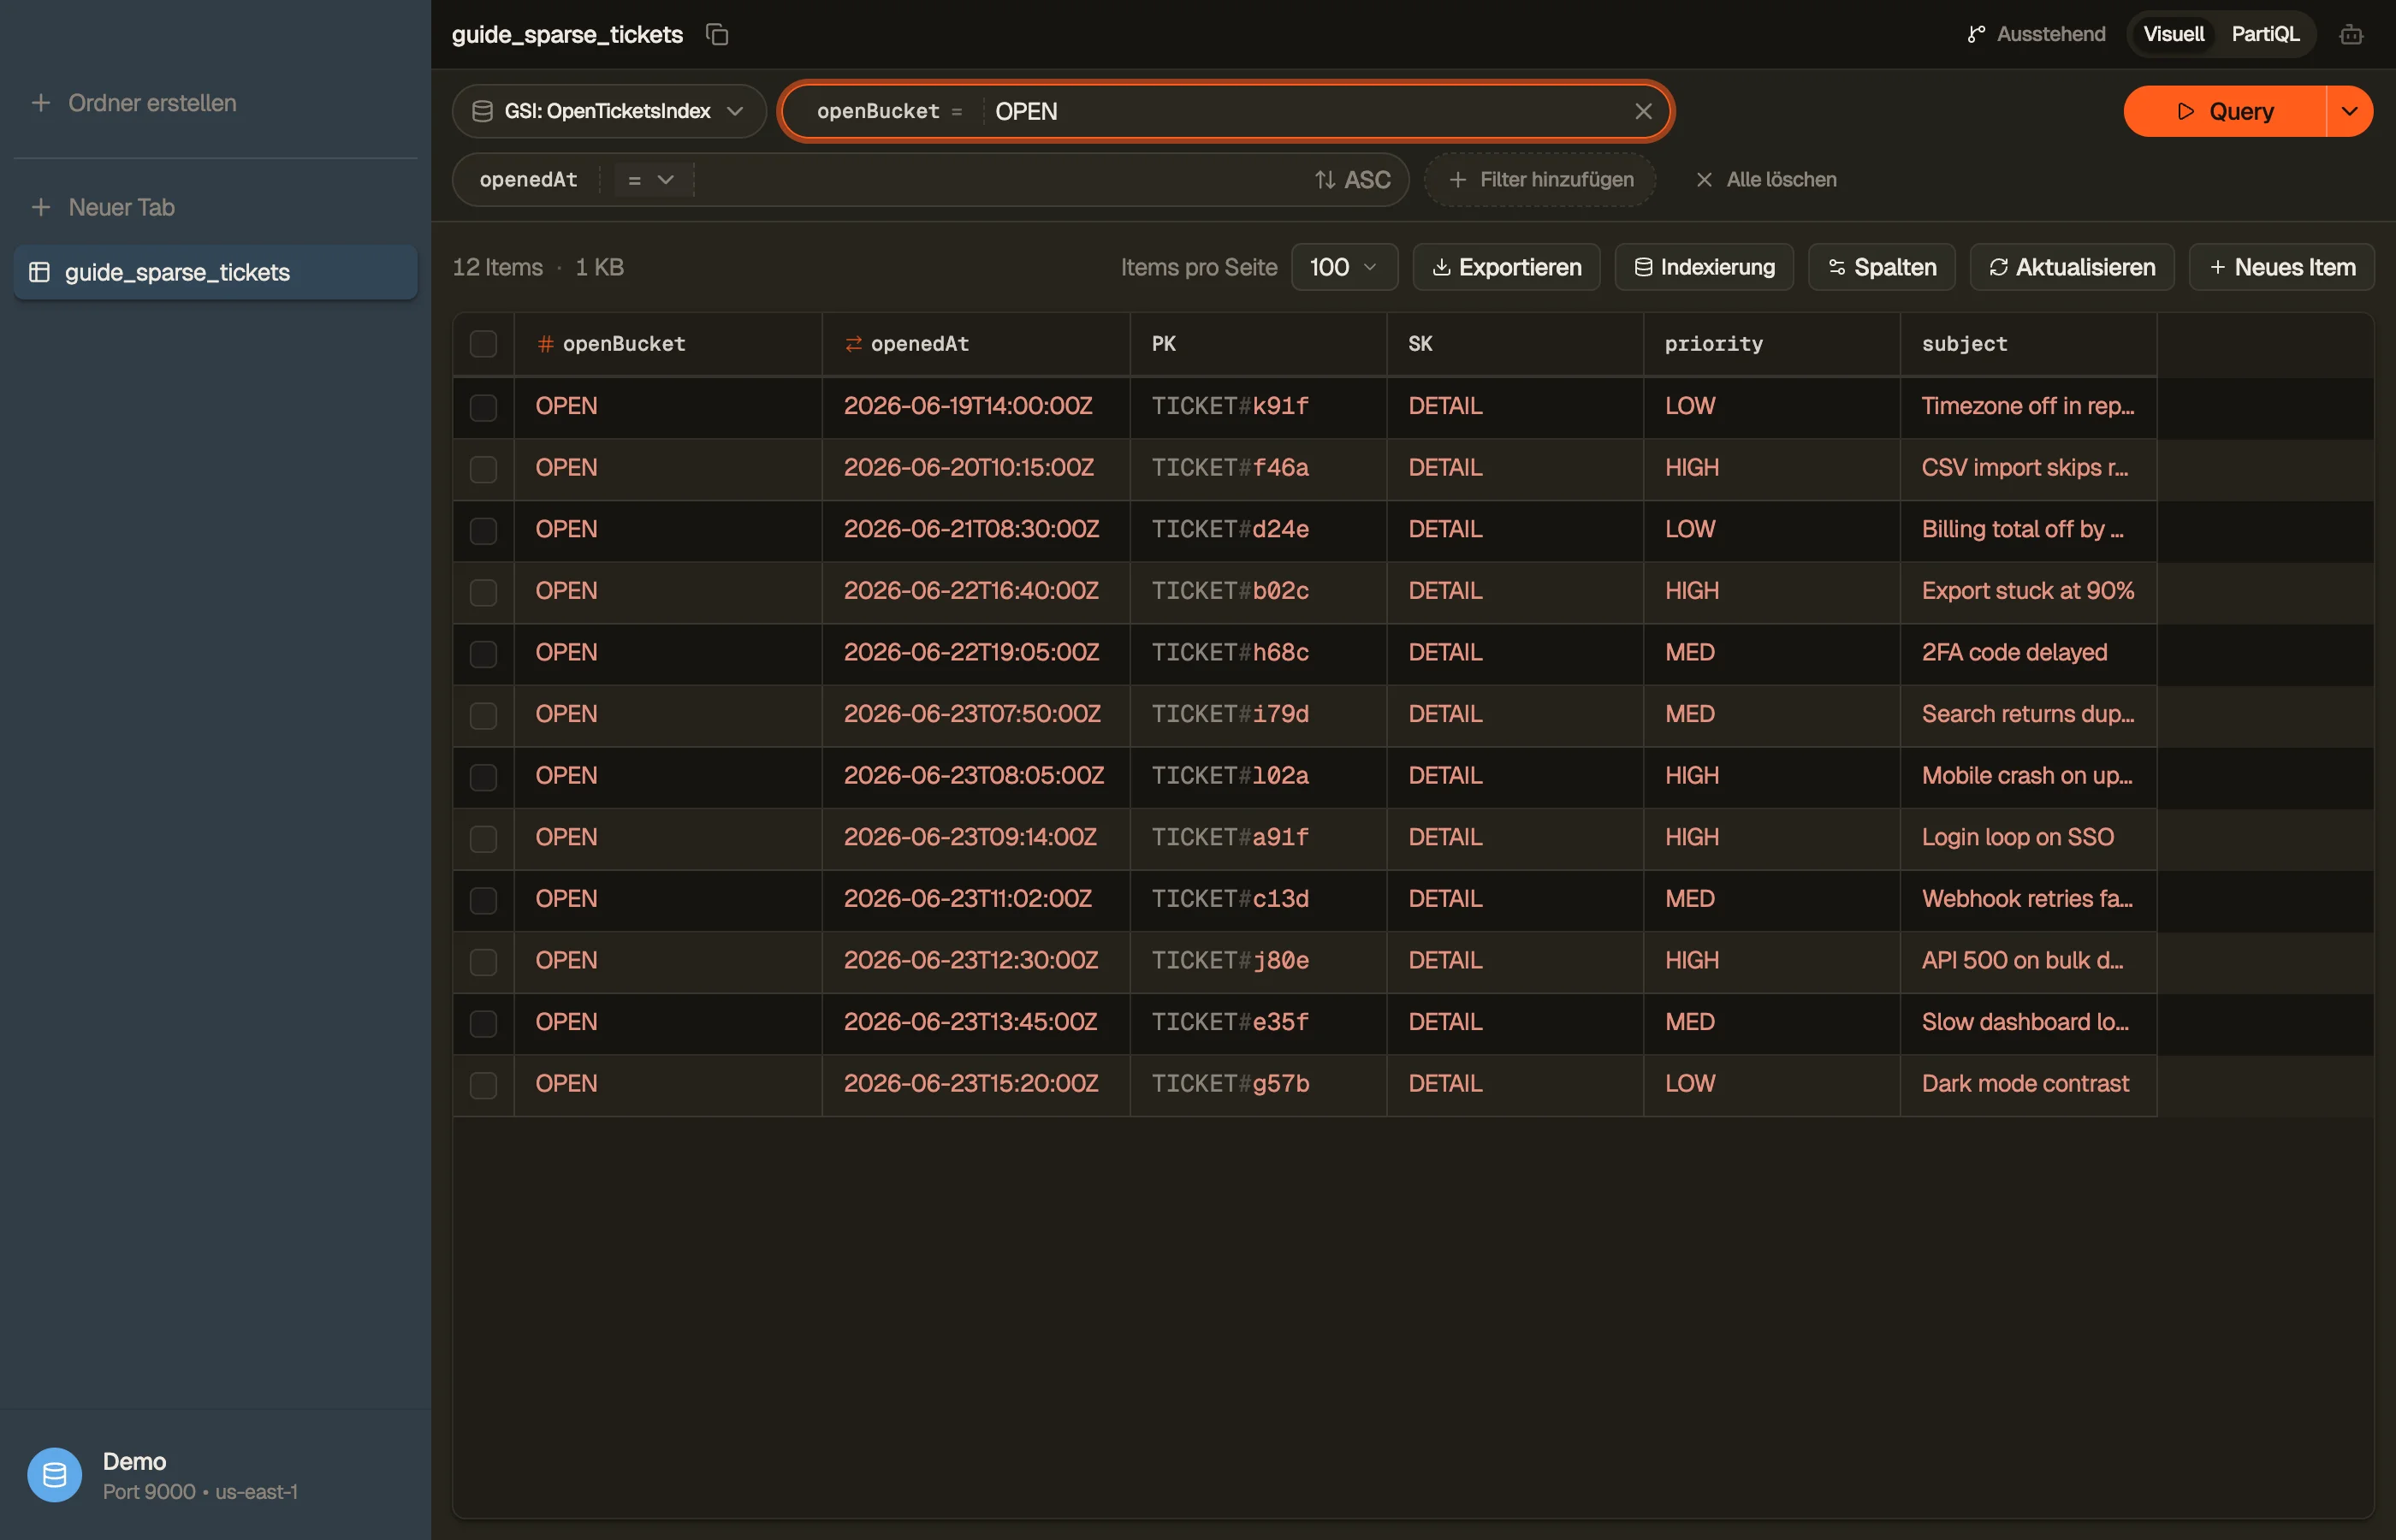Run the Query
The height and width of the screenshot is (1540, 2396).
pos(2225,111)
